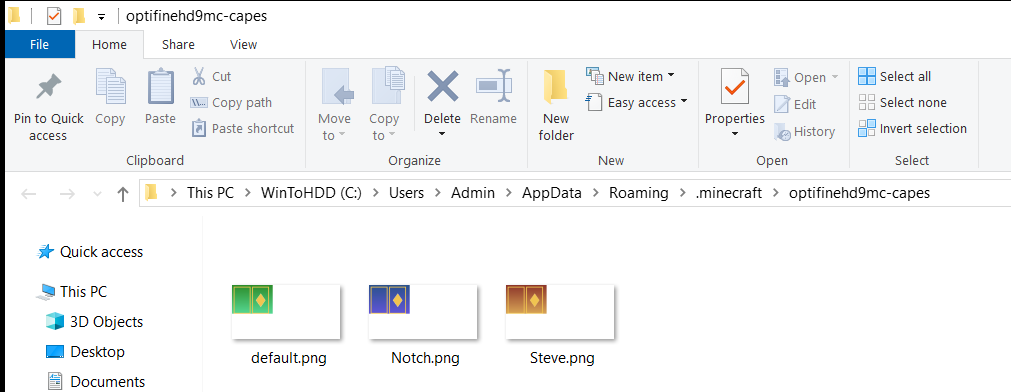Go forward with the right arrow
1011x392 pixels.
67,193
